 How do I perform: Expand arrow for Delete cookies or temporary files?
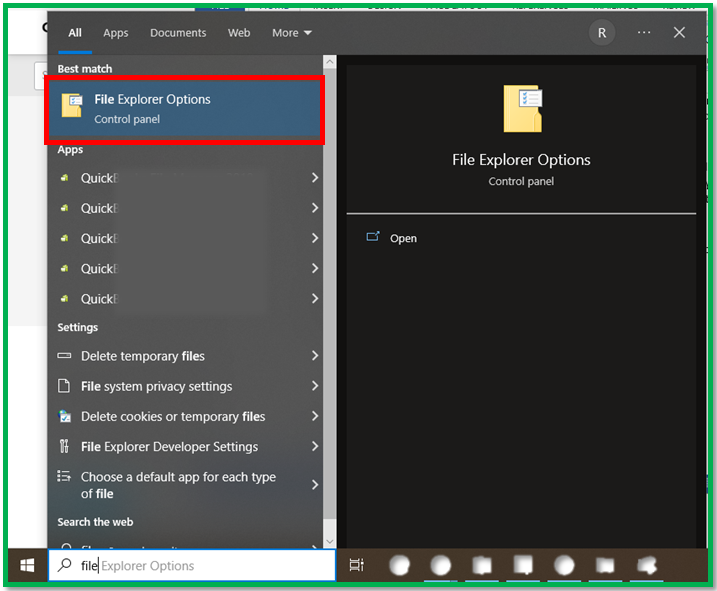pos(315,416)
